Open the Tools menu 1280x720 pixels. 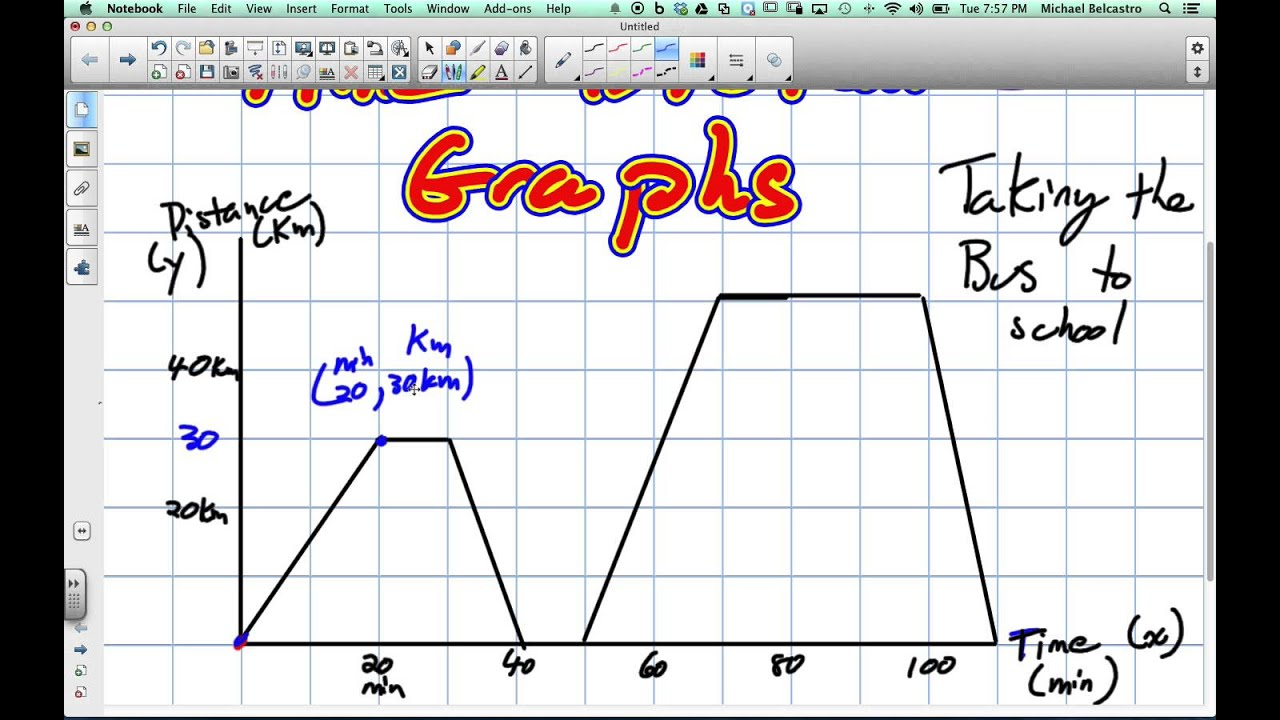pos(398,9)
